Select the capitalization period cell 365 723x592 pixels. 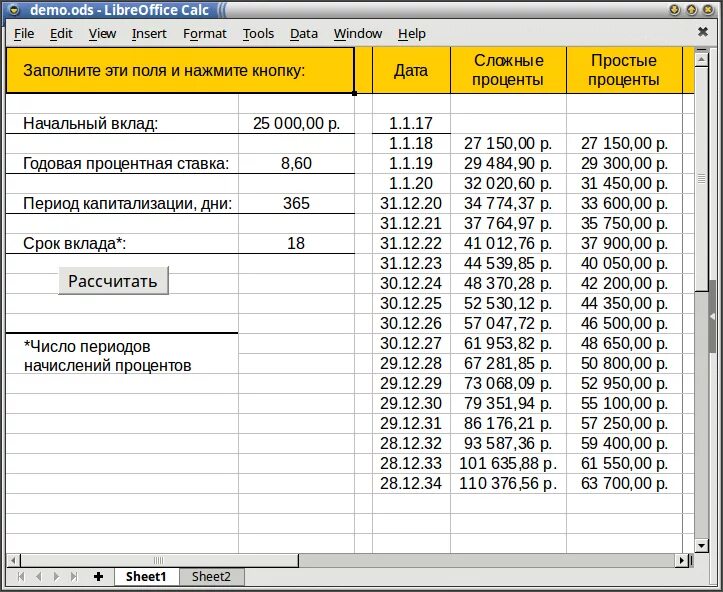tap(296, 203)
